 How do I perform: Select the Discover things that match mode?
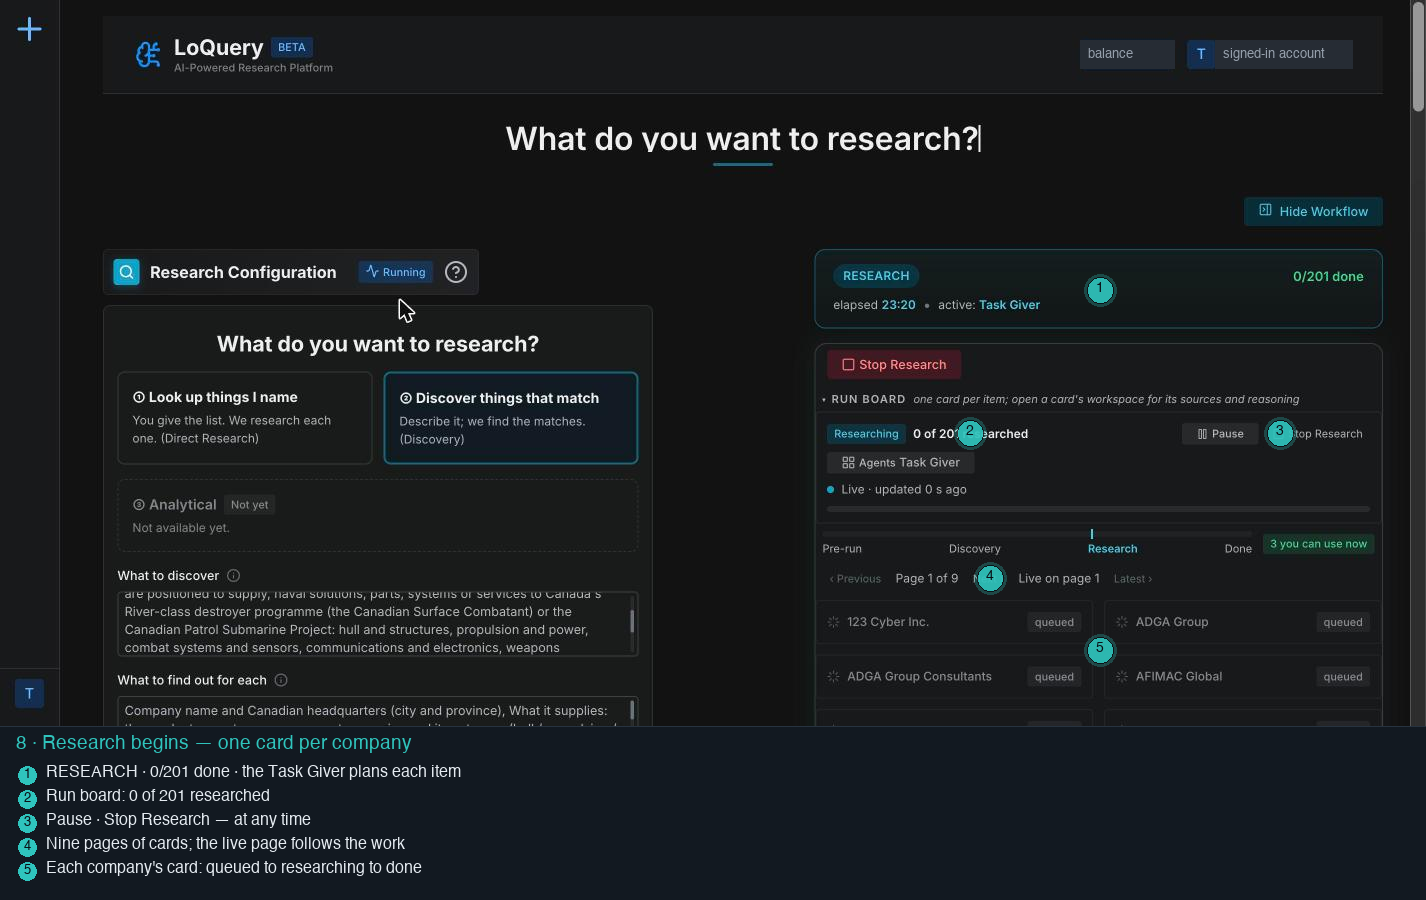[511, 418]
